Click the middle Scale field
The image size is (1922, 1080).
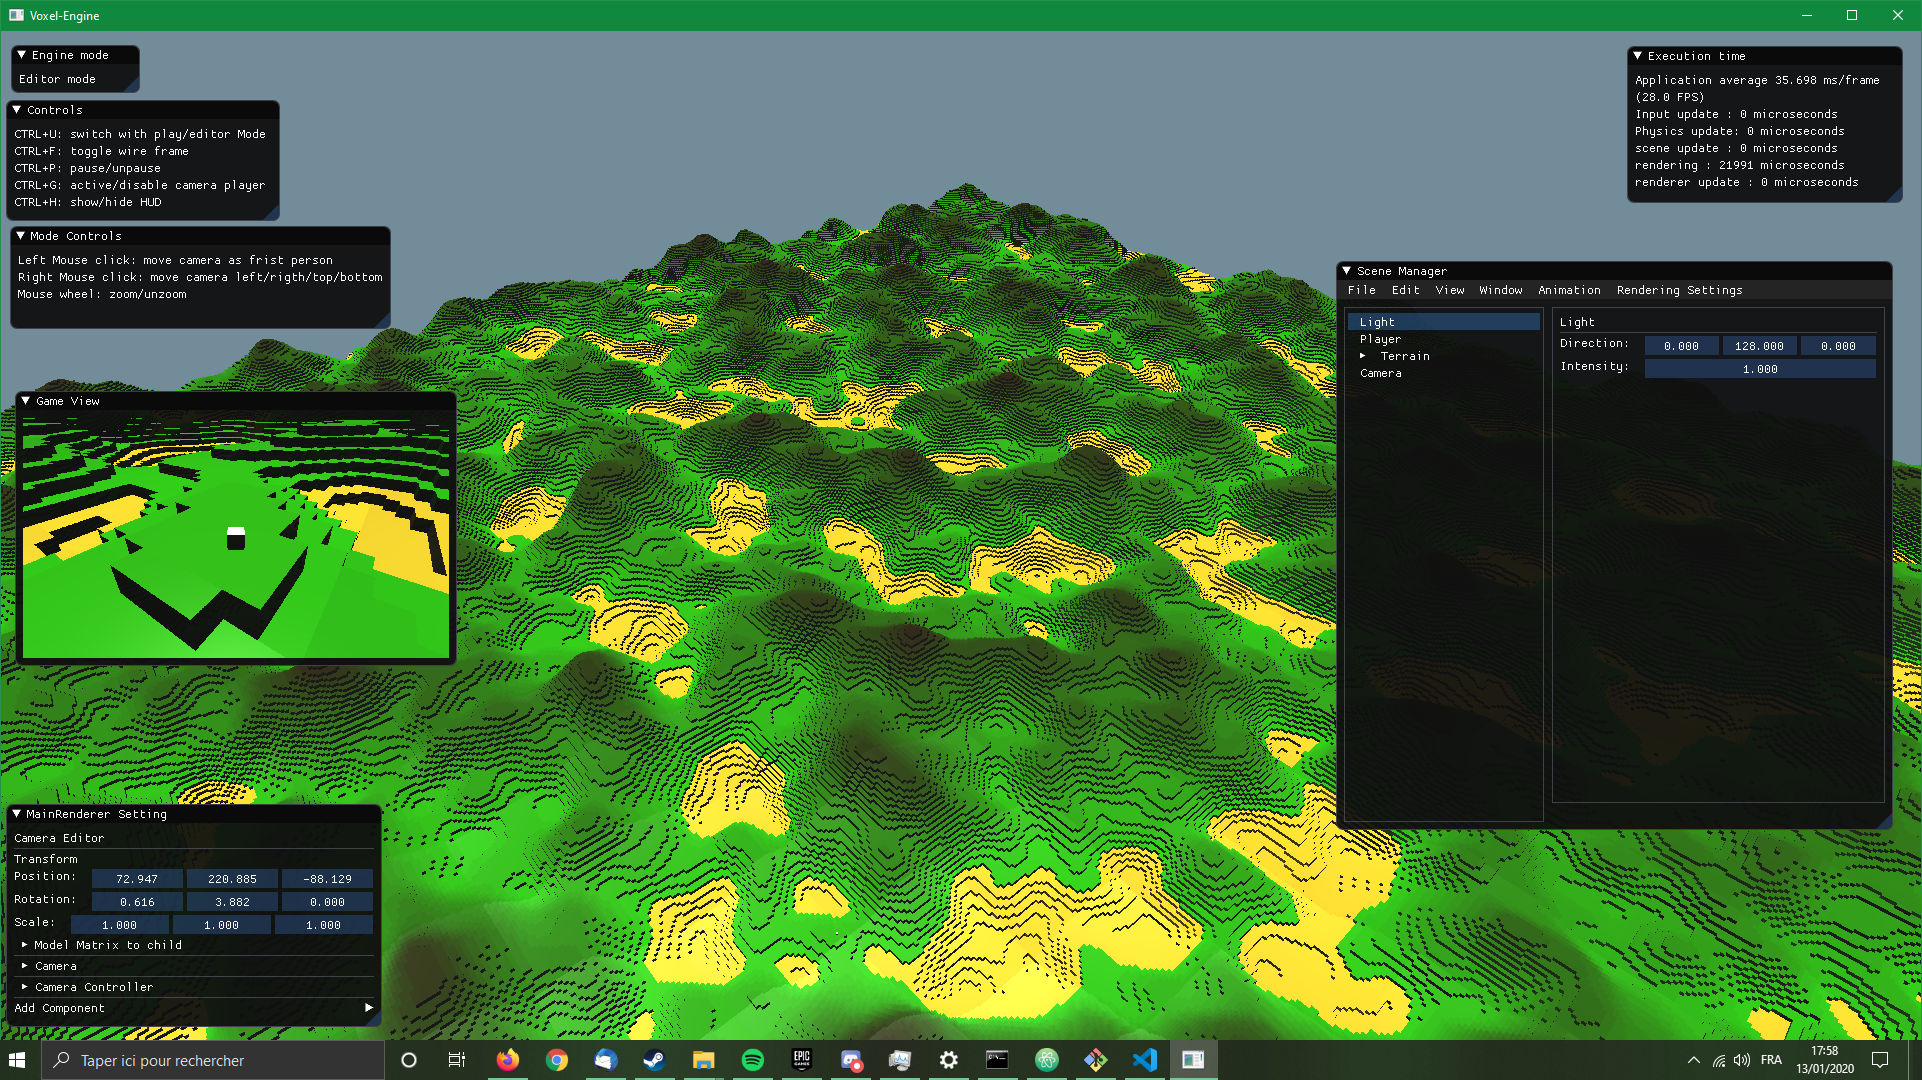pos(221,925)
